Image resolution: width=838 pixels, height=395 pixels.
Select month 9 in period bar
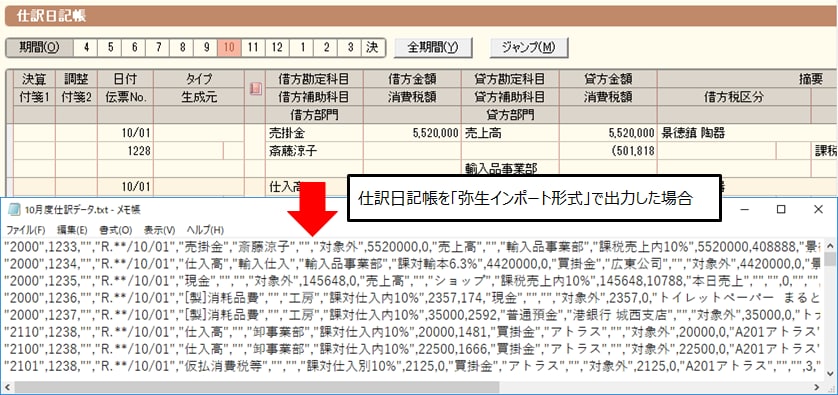coord(206,47)
